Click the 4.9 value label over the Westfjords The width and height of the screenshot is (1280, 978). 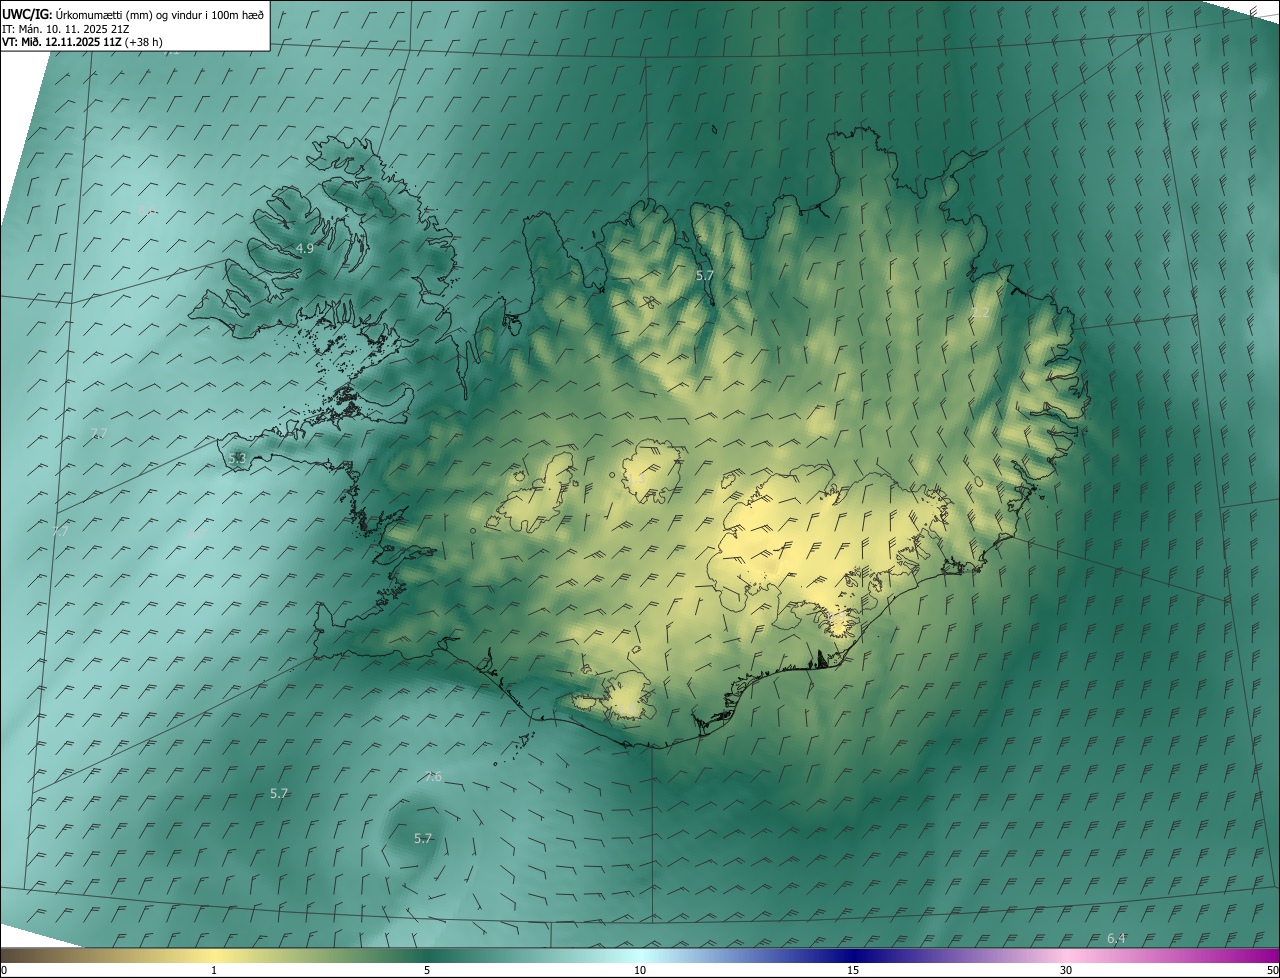(x=305, y=248)
